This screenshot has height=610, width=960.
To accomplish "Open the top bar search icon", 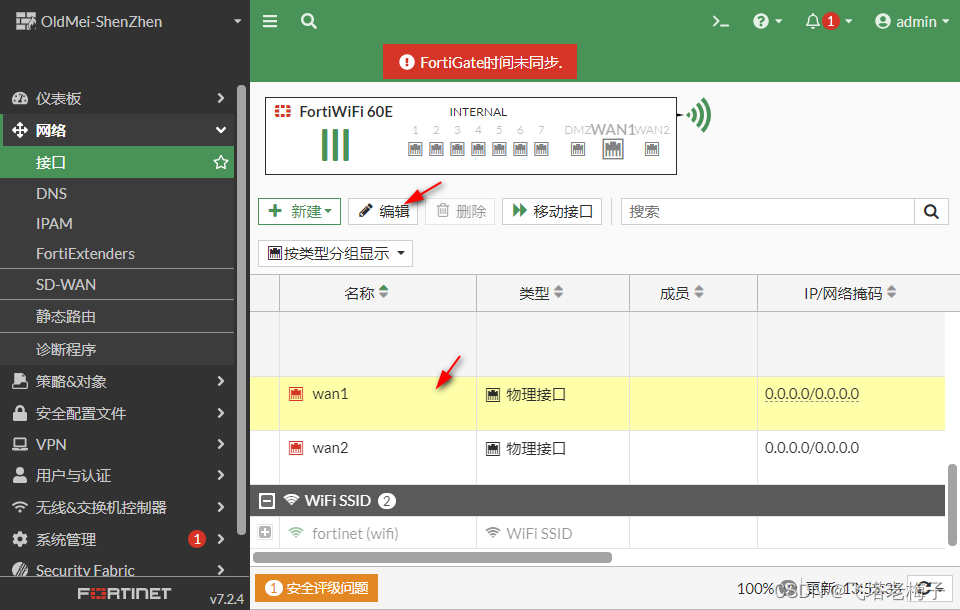I will point(309,21).
